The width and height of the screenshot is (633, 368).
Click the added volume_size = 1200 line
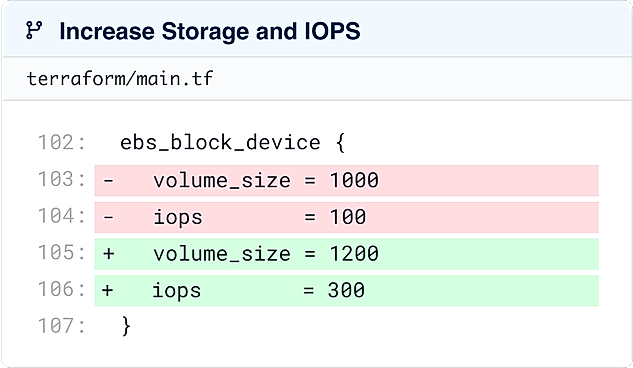(346, 254)
